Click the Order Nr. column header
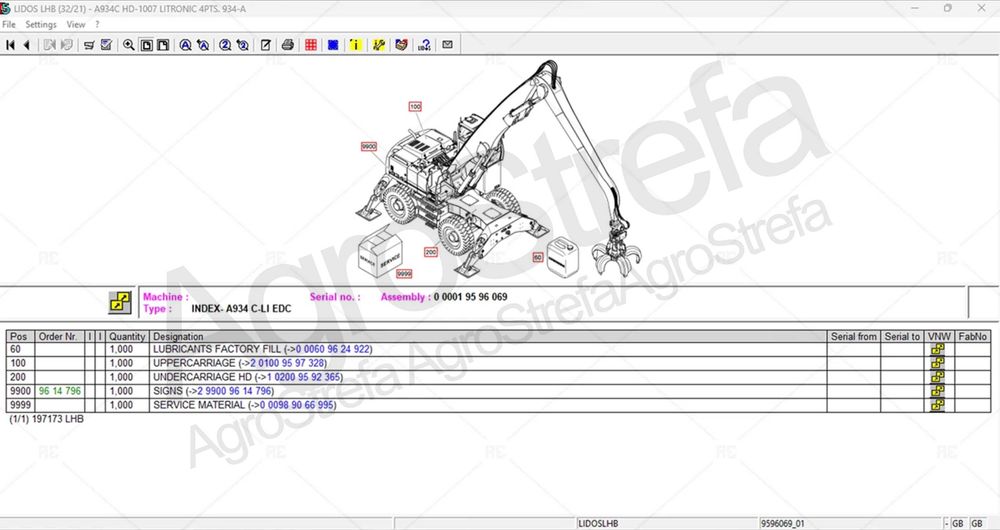Screen dimensions: 1000x530 (59, 336)
